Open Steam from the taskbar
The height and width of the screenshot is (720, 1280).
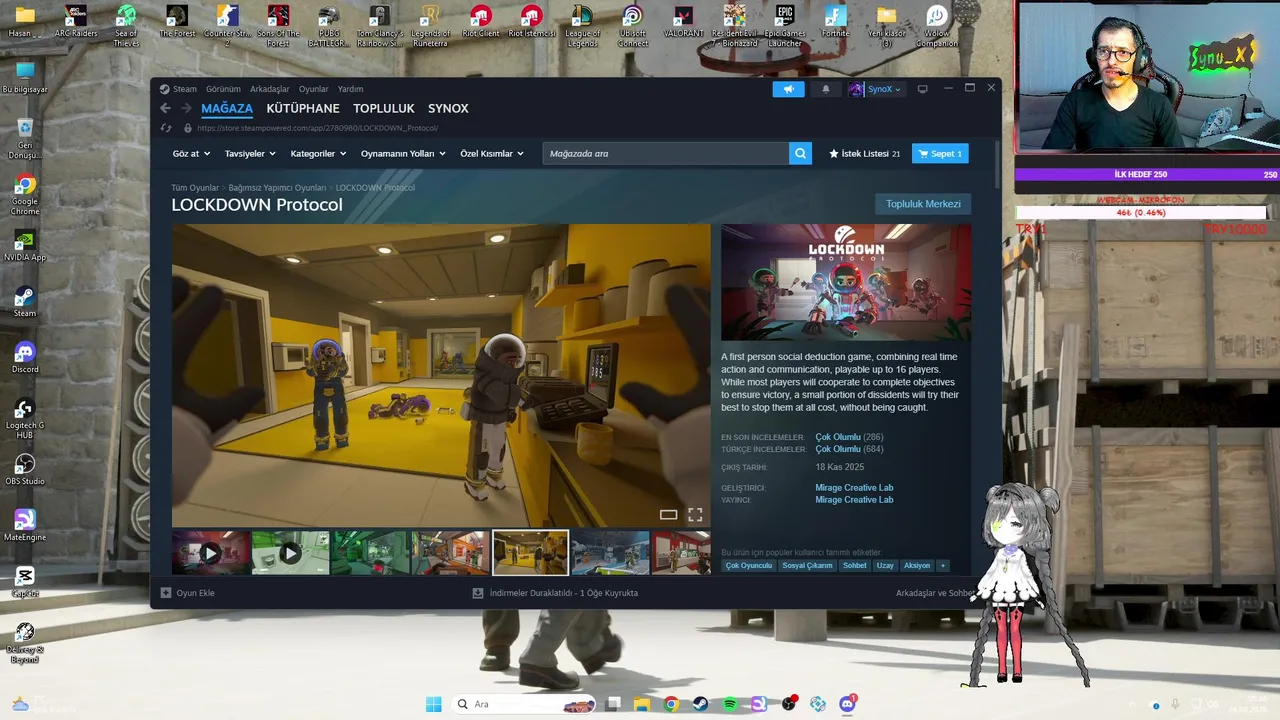[701, 704]
